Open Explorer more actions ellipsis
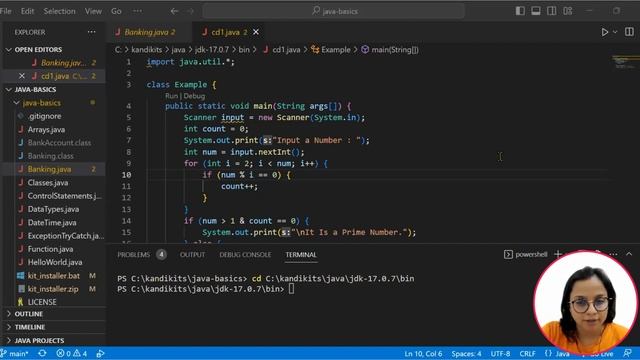The width and height of the screenshot is (640, 360). [x=91, y=32]
